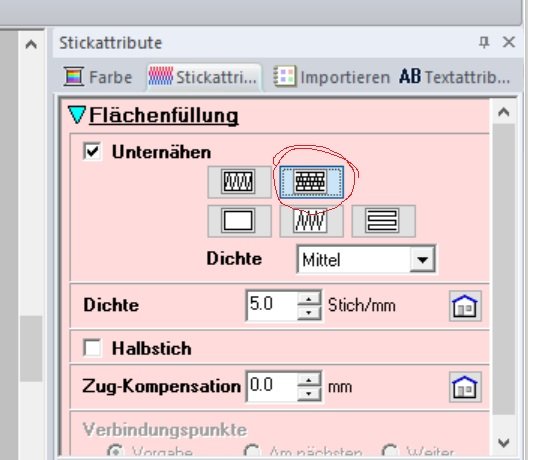Image resolution: width=544 pixels, height=460 pixels.
Task: Select the zigzag underlay stitch icon
Action: pyautogui.click(x=239, y=182)
